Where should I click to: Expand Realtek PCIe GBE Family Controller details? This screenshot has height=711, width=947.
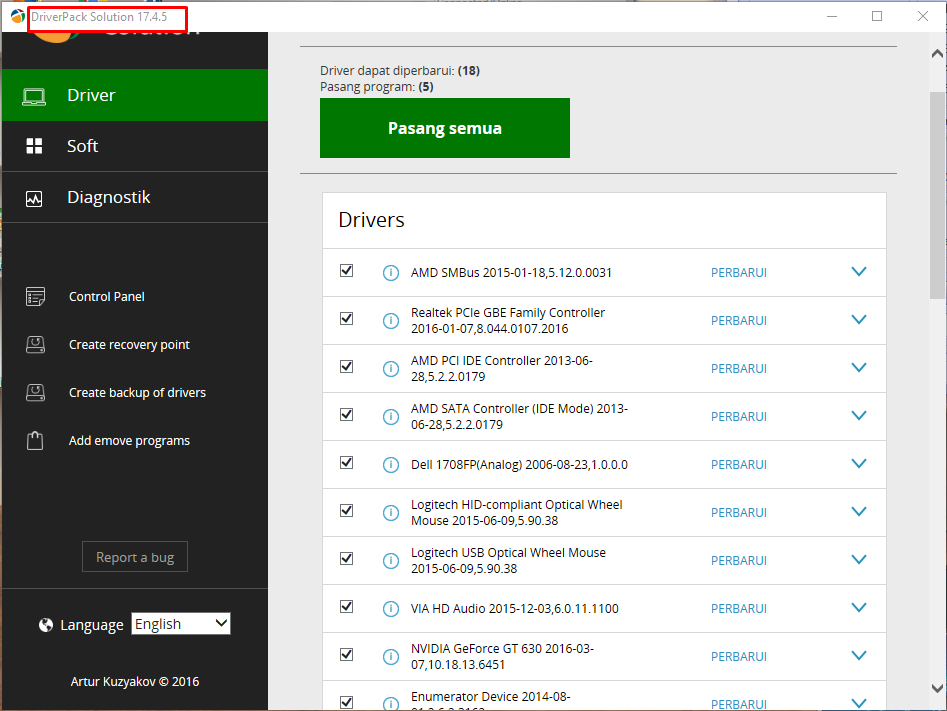tap(859, 320)
